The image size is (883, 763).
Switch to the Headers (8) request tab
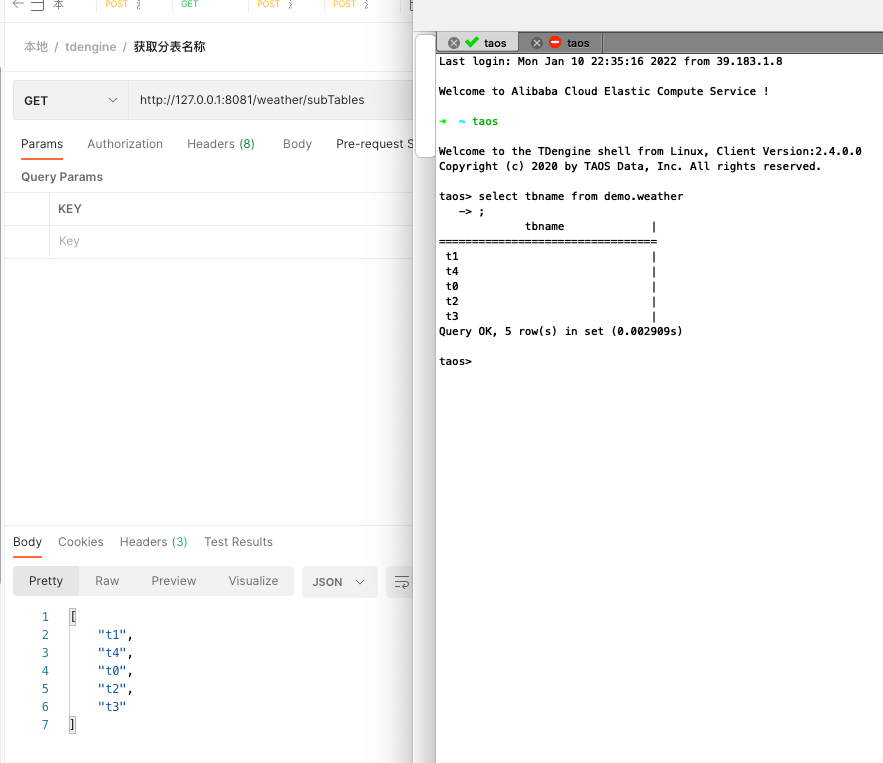[x=220, y=144]
